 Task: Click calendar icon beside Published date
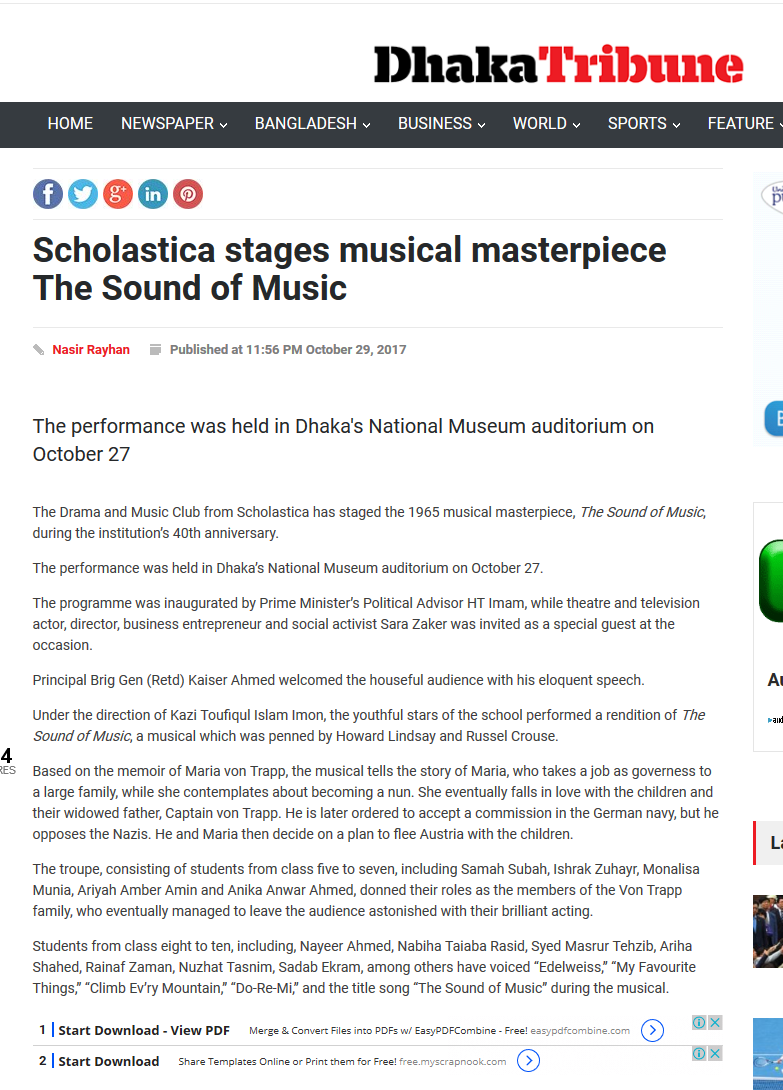click(x=156, y=350)
